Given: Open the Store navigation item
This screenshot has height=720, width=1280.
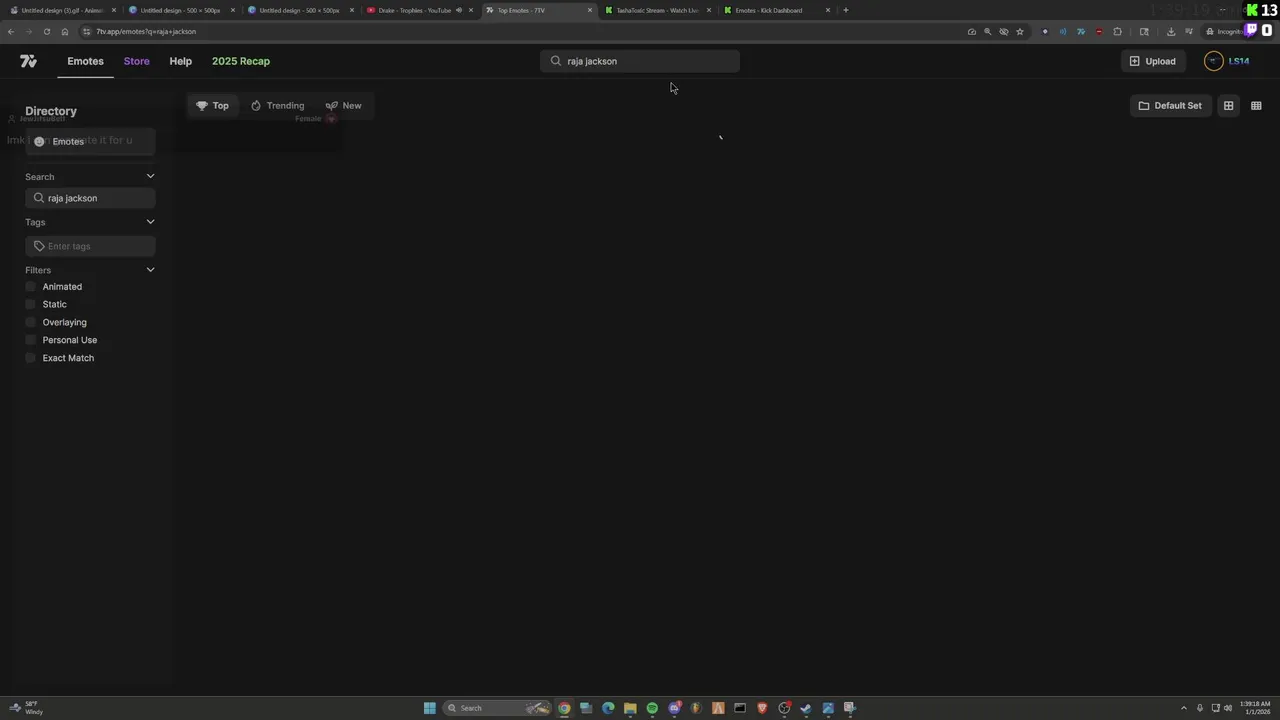Looking at the screenshot, I should pos(137,61).
